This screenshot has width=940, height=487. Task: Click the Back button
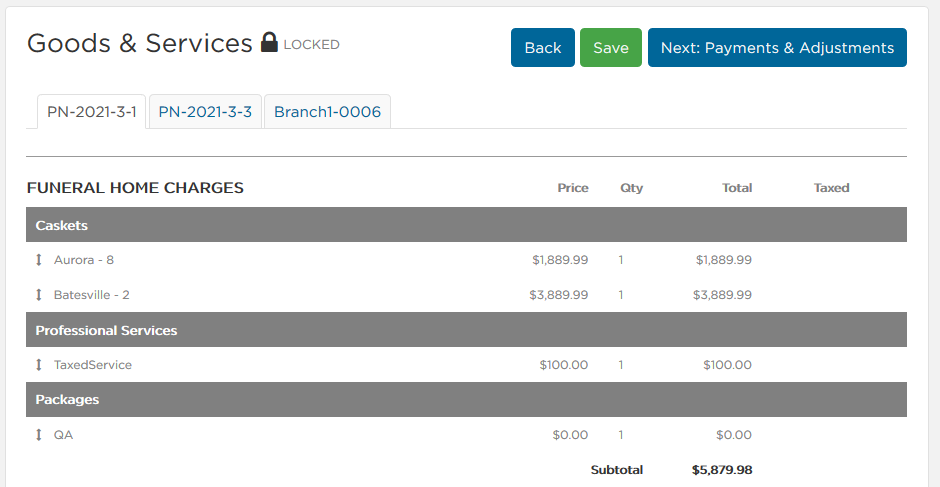click(543, 47)
